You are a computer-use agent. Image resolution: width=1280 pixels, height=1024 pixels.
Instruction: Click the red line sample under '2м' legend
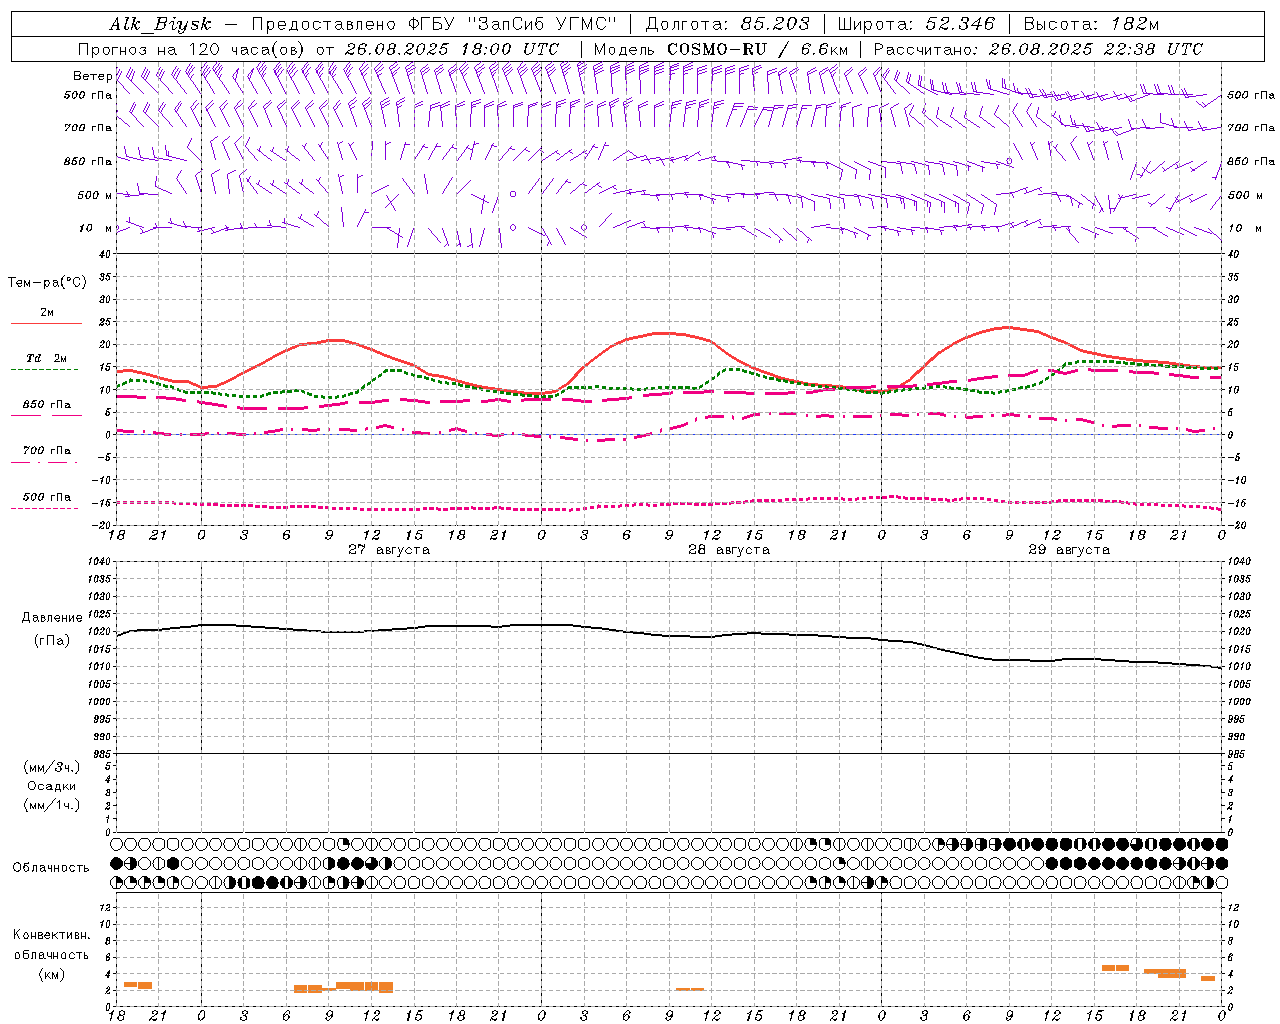coord(46,323)
